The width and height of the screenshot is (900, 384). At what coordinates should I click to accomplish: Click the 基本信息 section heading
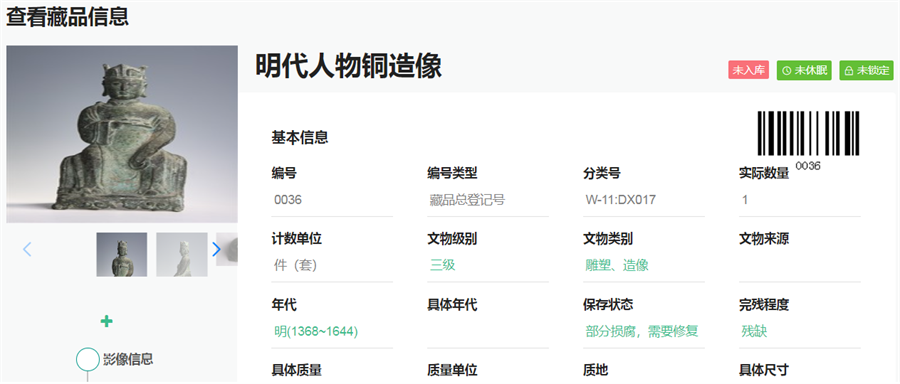click(300, 138)
